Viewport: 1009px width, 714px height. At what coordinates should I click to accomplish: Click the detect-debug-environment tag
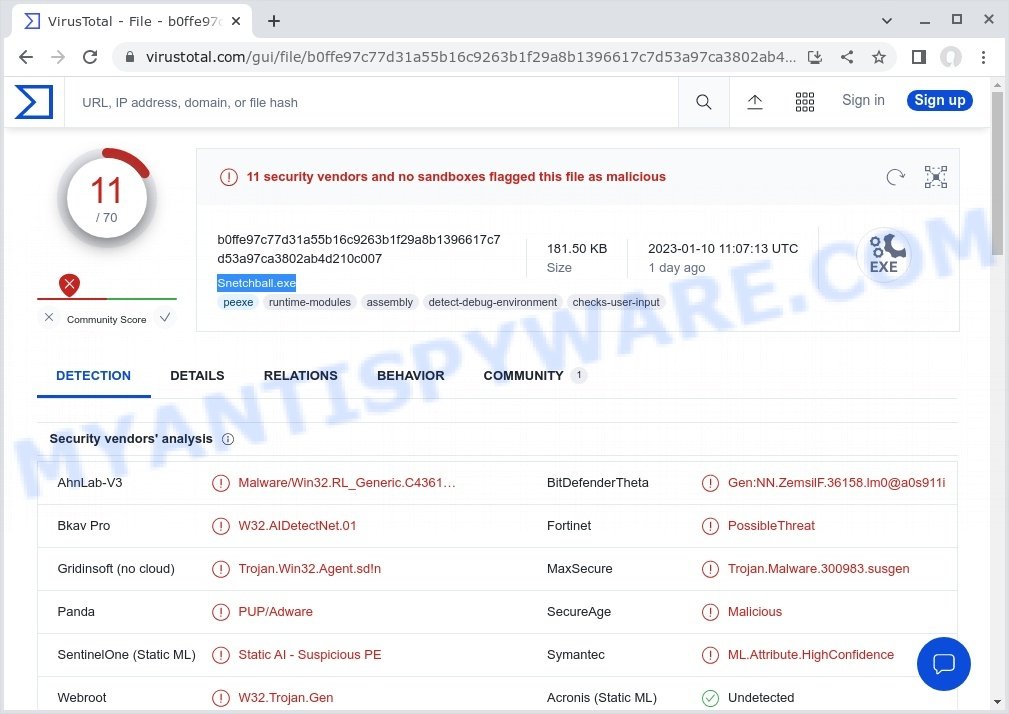492,302
